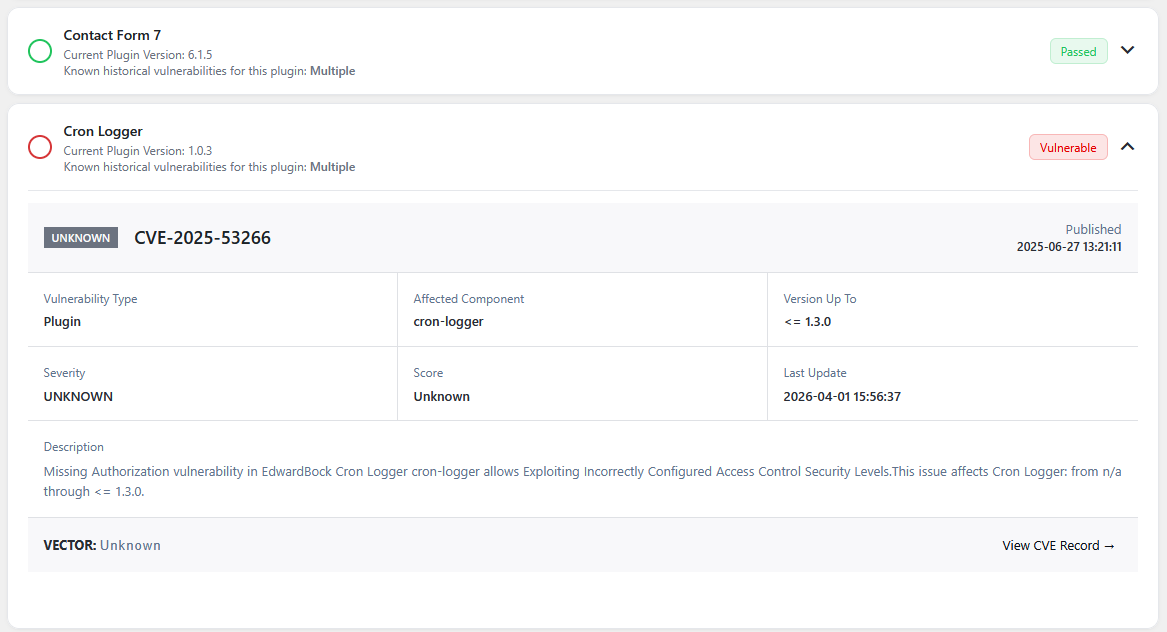Click Cron Logger's known historical vulnerabilities line

pyautogui.click(x=209, y=167)
